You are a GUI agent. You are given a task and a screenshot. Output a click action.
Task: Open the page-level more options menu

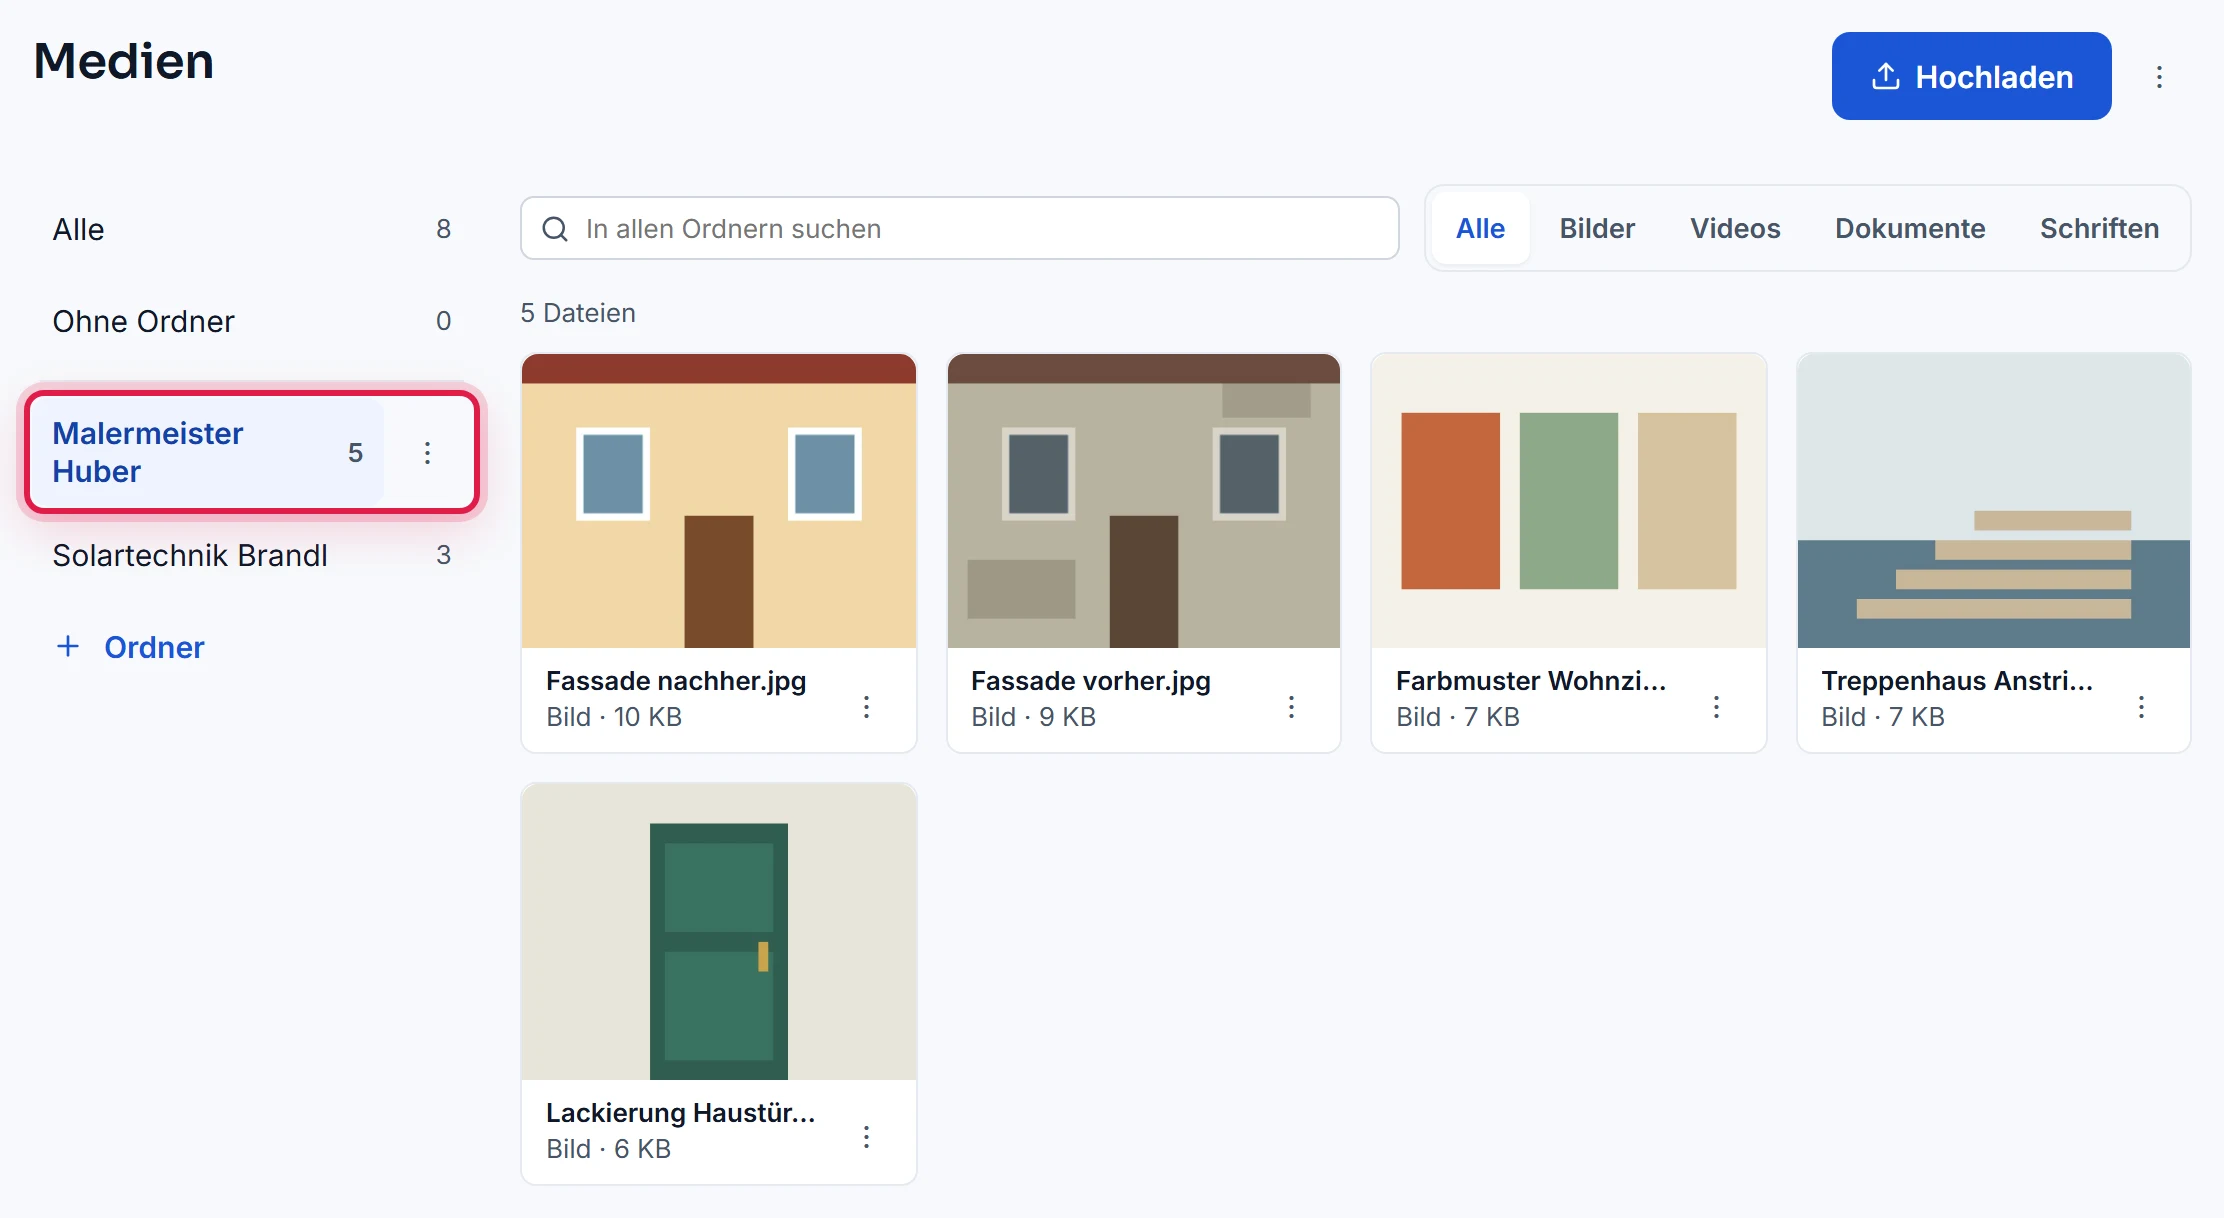coord(2159,77)
